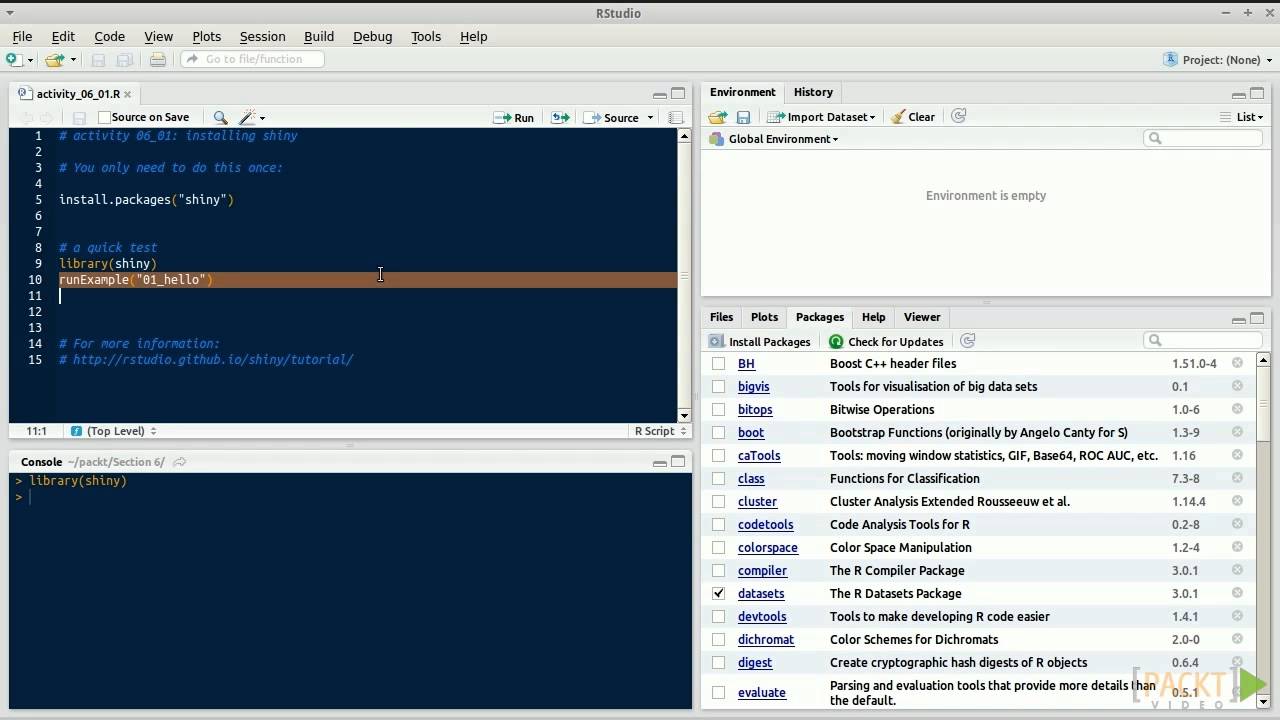Open the Global Environment dropdown
1280x720 pixels.
(774, 139)
